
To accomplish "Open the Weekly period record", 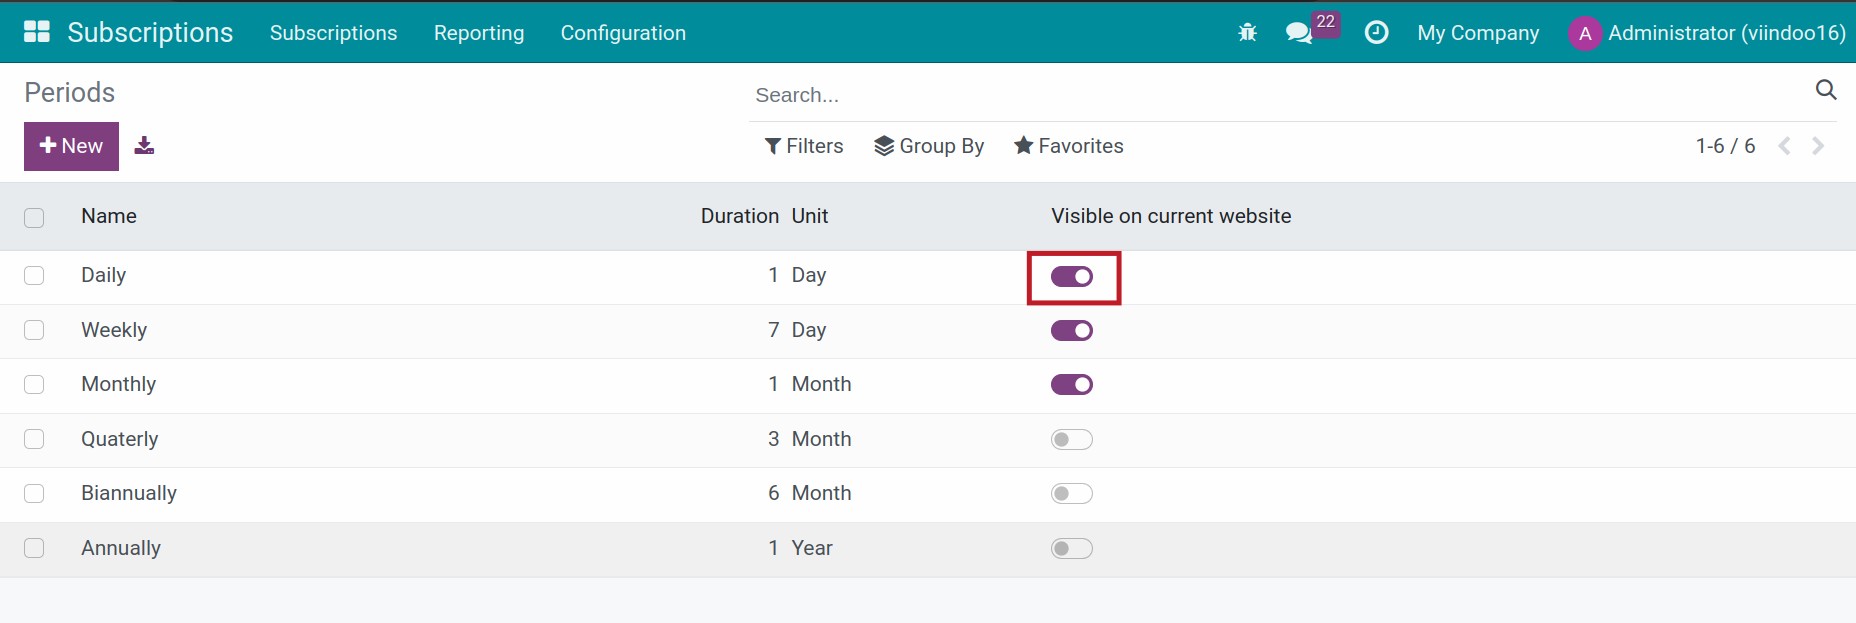I will pyautogui.click(x=114, y=330).
